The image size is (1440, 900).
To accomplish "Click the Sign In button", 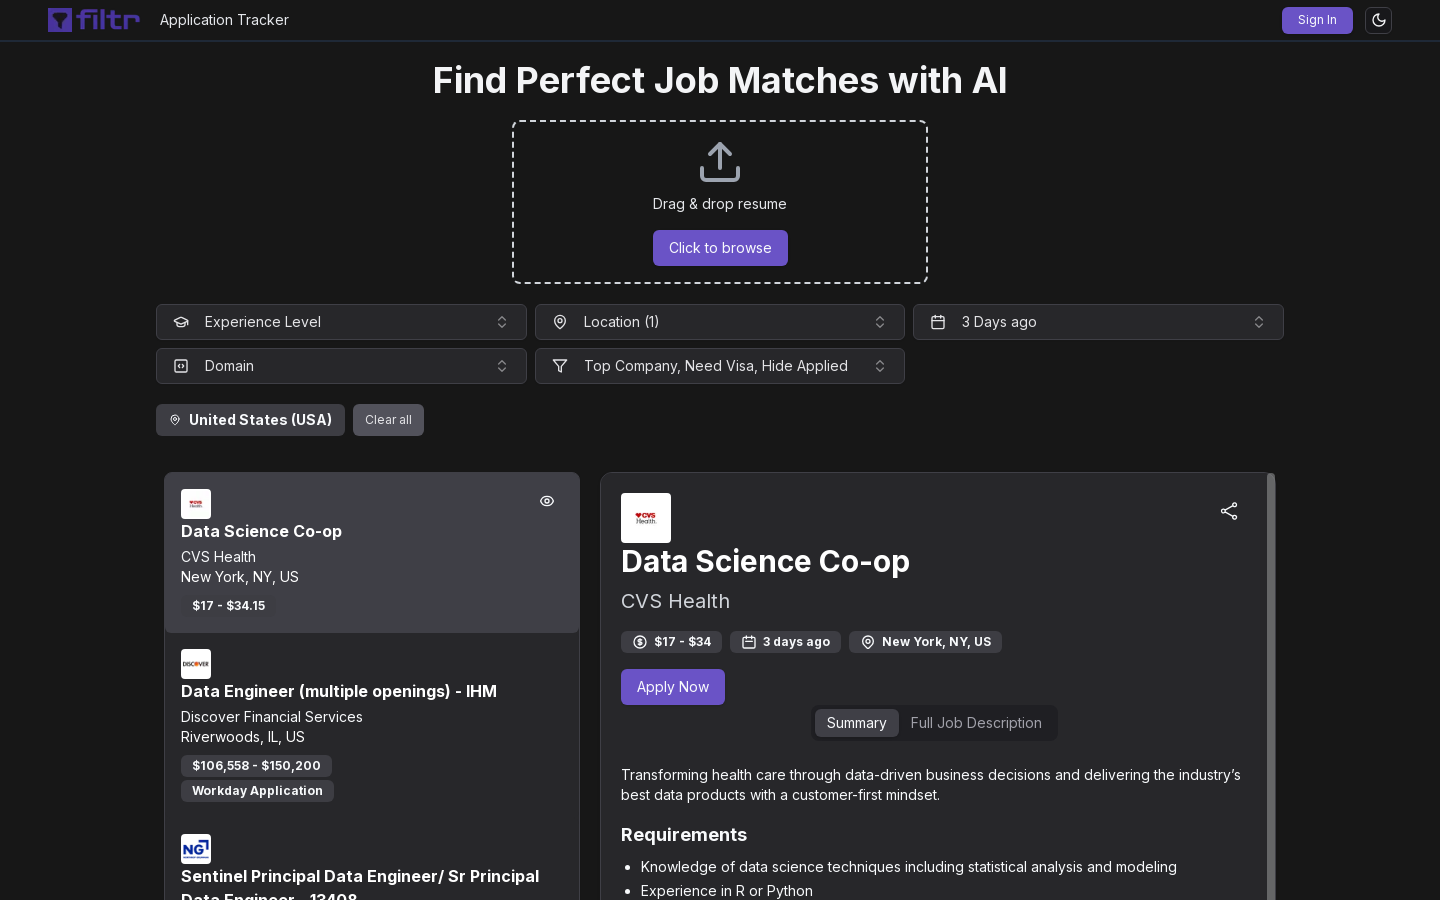I will (x=1317, y=20).
